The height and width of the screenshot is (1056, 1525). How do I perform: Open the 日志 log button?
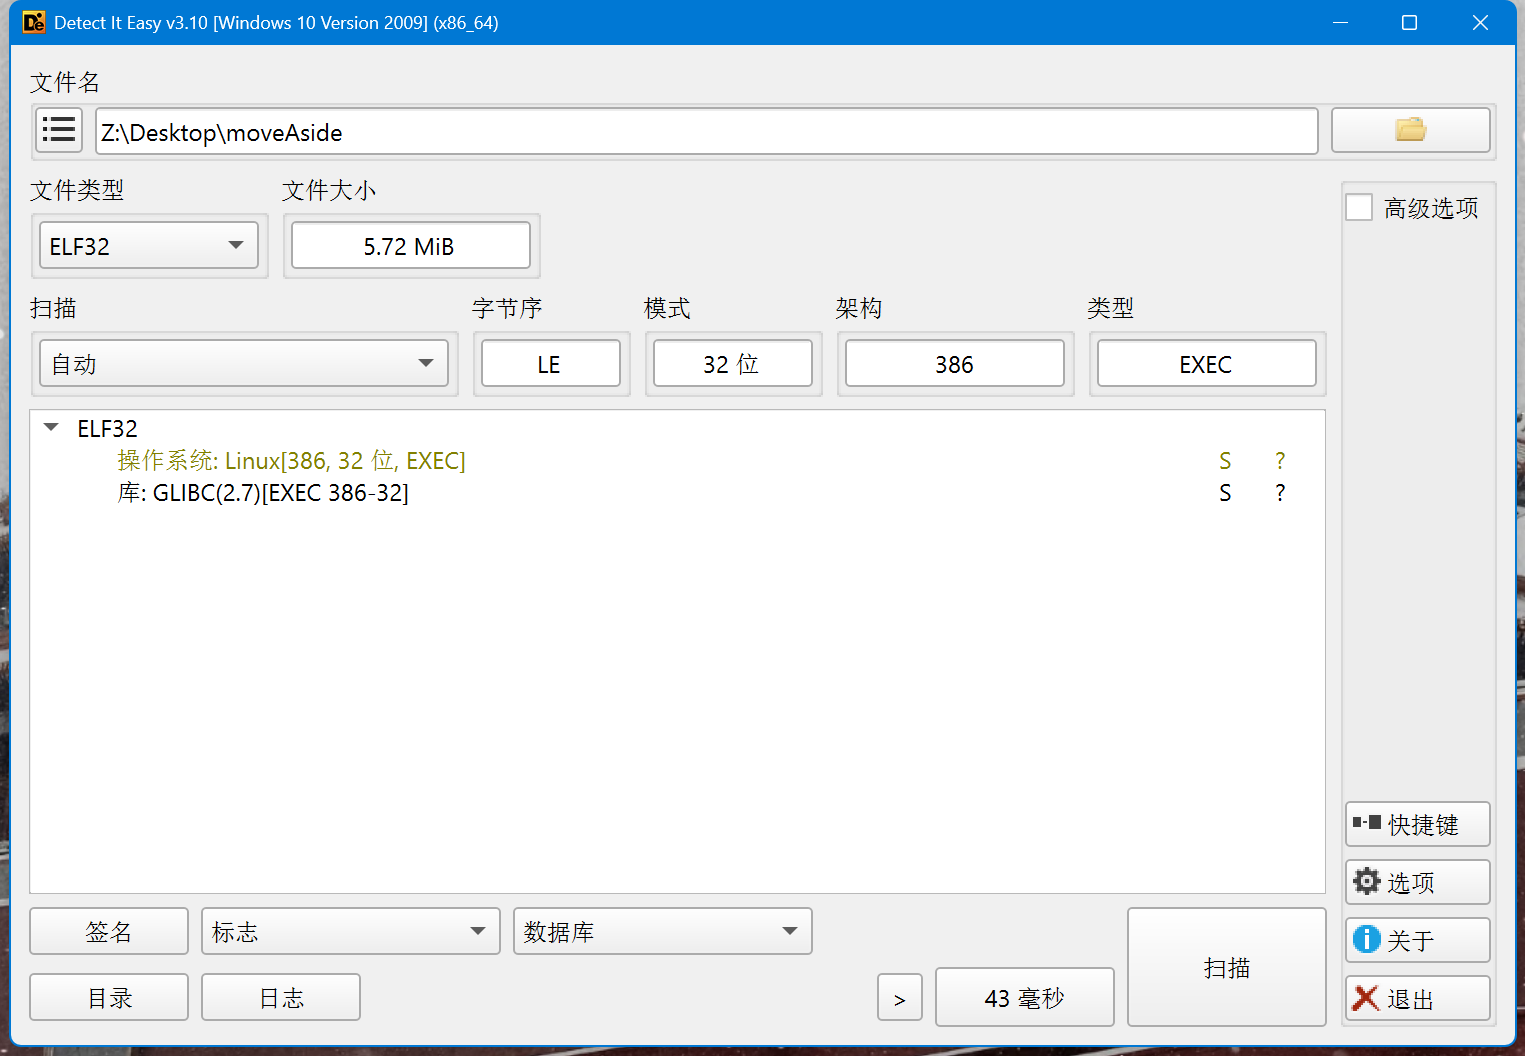281,997
